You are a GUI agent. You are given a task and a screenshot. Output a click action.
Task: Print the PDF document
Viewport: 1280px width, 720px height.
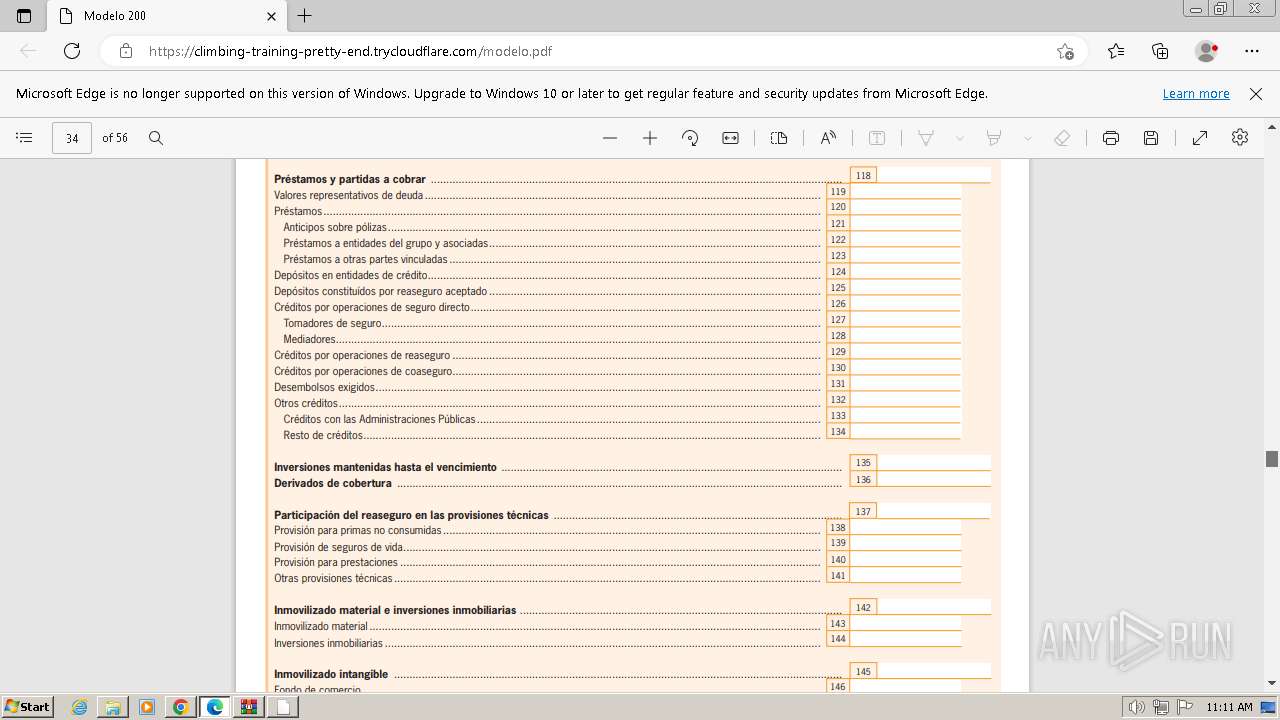click(x=1111, y=138)
